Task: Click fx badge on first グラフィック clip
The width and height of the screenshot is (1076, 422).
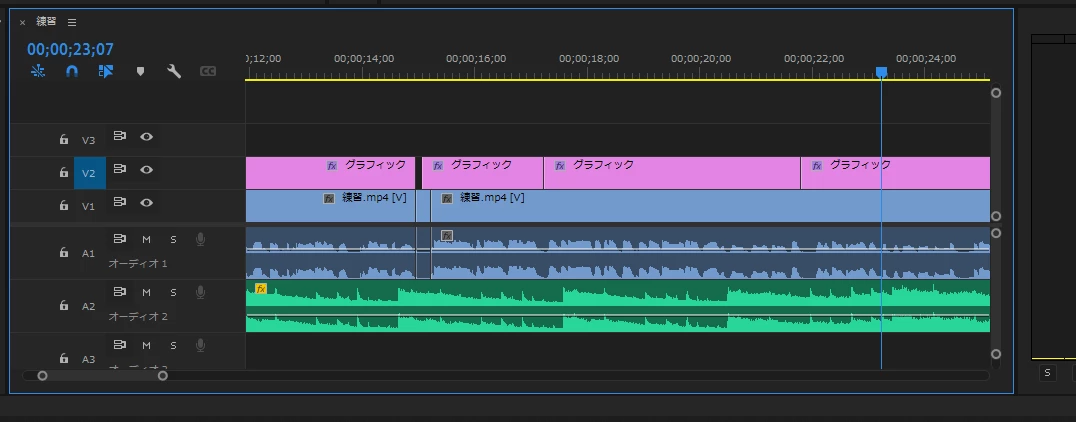Action: click(331, 165)
